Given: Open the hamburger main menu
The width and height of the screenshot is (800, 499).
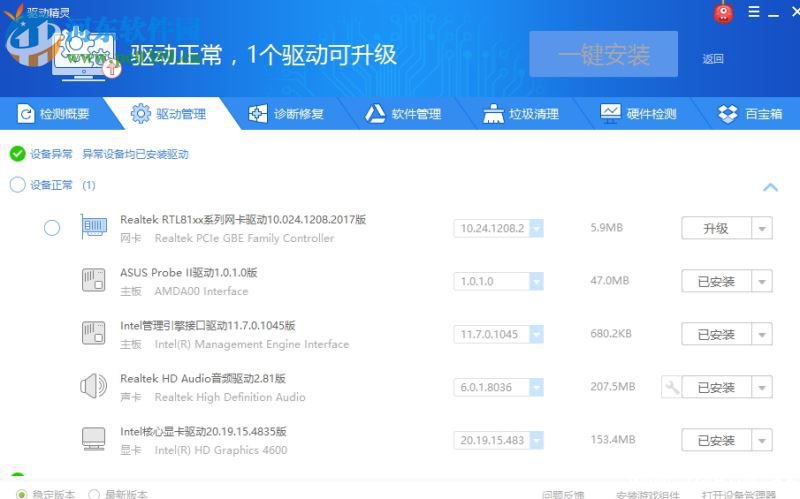Looking at the screenshot, I should tap(754, 11).
